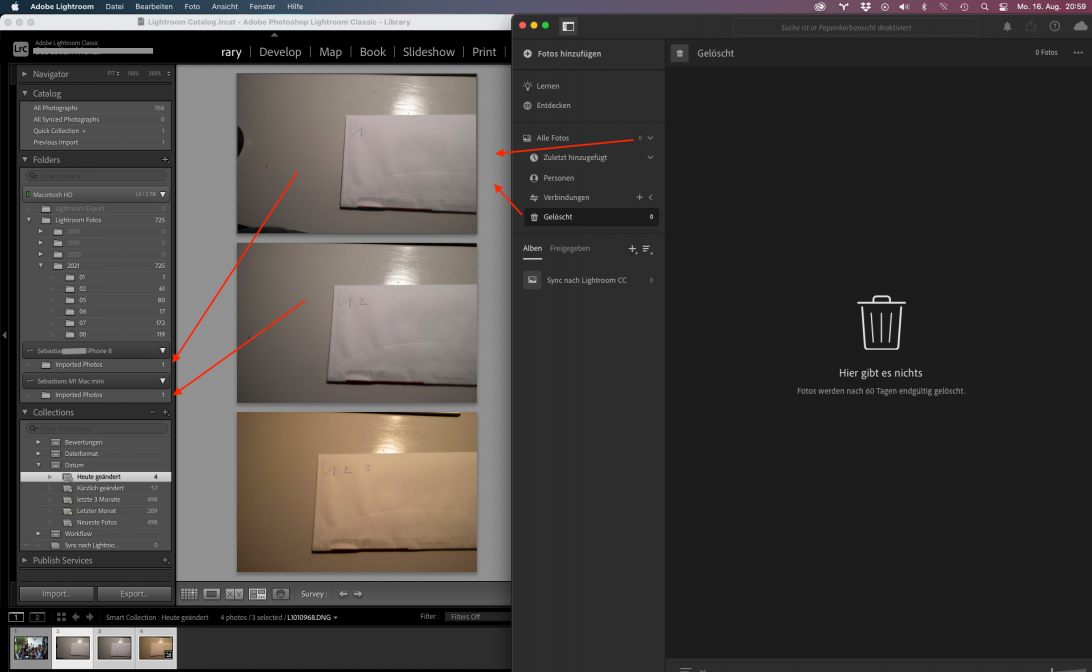Switch to Develop module
This screenshot has height=672, width=1092.
point(280,52)
